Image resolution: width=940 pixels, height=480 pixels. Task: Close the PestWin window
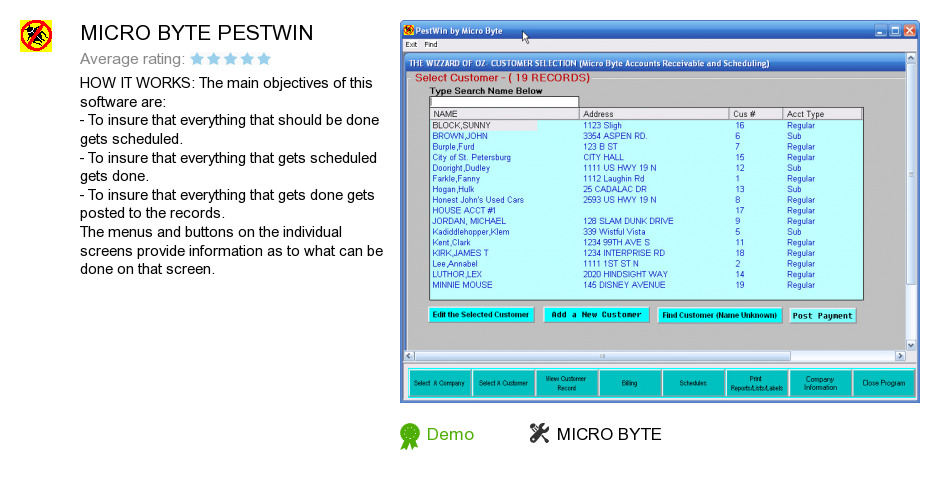pos(910,31)
